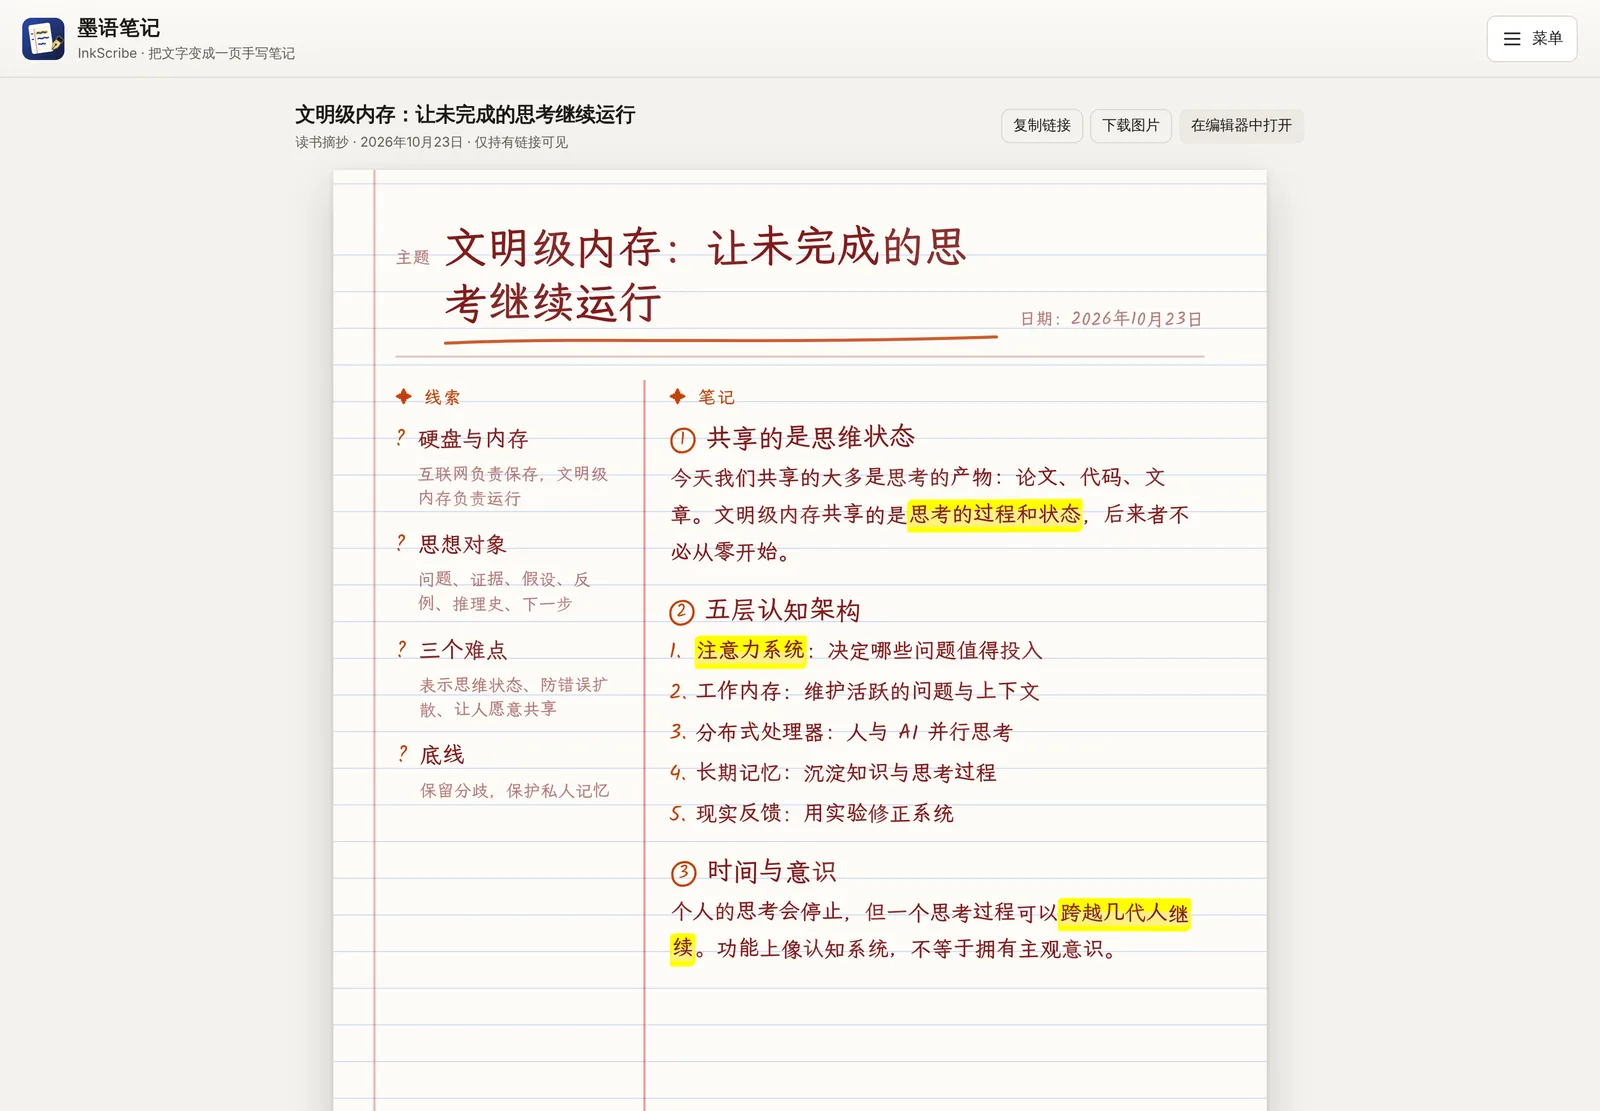Click the meta line 读书摘抄 · 2026年10月23日
The height and width of the screenshot is (1111, 1600).
point(379,142)
